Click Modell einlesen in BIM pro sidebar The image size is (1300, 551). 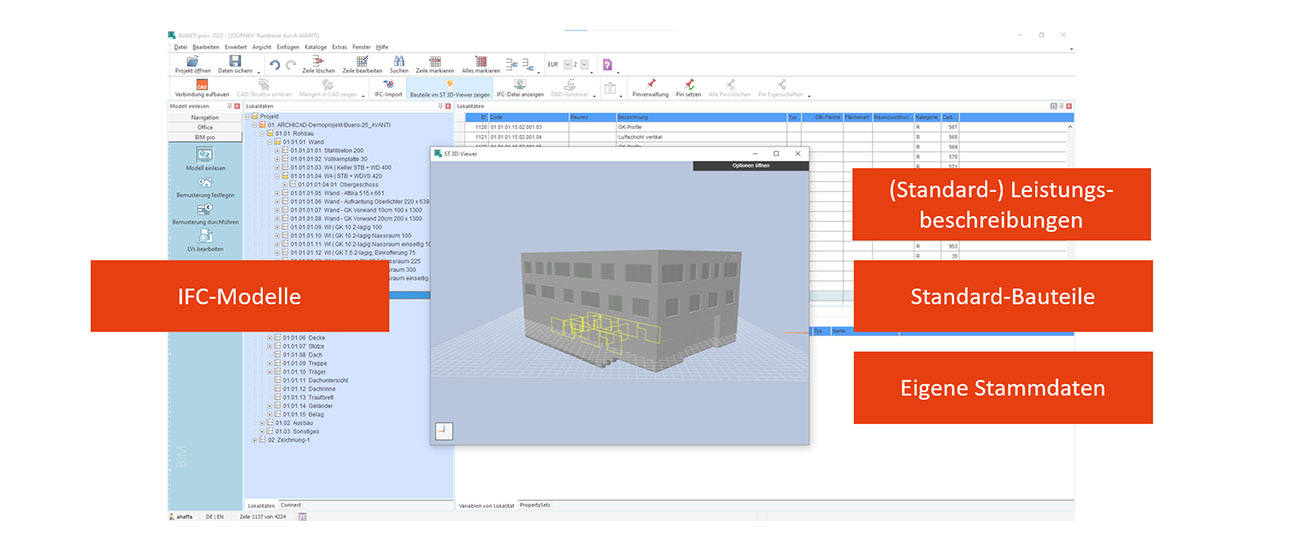click(x=204, y=161)
